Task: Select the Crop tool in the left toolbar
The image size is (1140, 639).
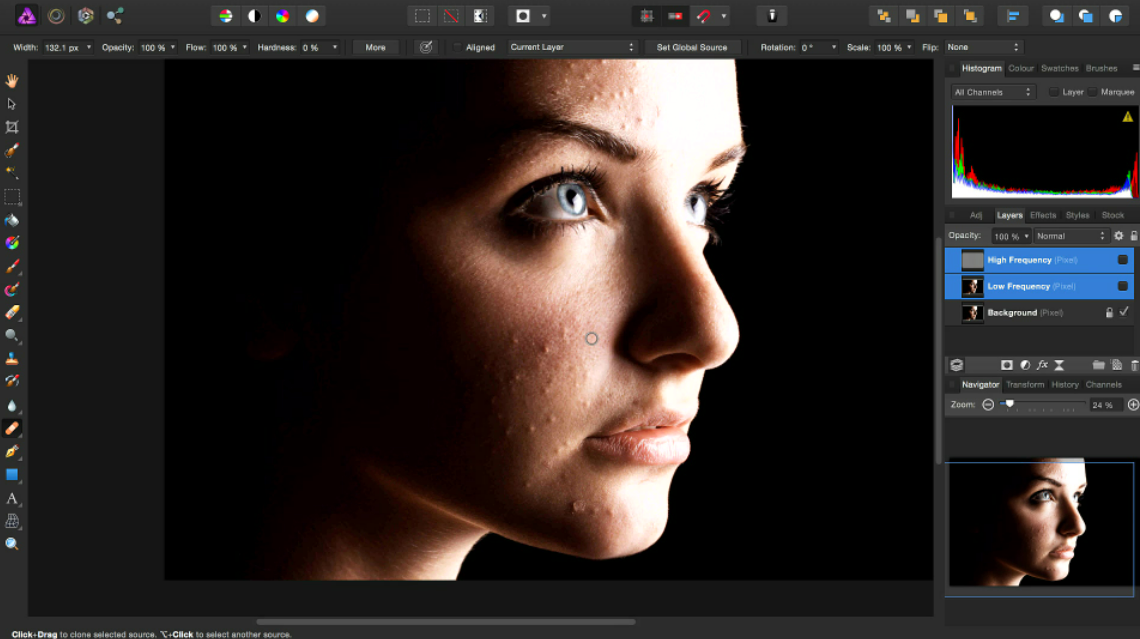Action: pyautogui.click(x=12, y=127)
